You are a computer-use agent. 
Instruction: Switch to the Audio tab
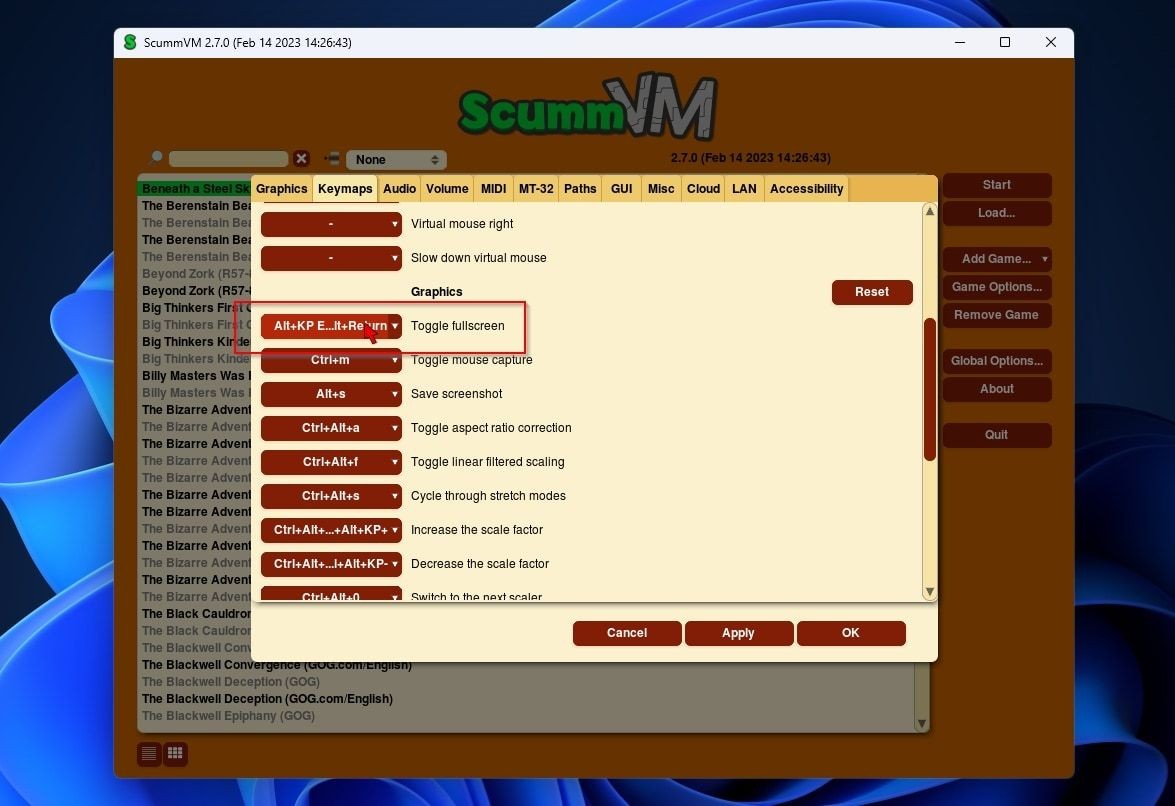[399, 189]
